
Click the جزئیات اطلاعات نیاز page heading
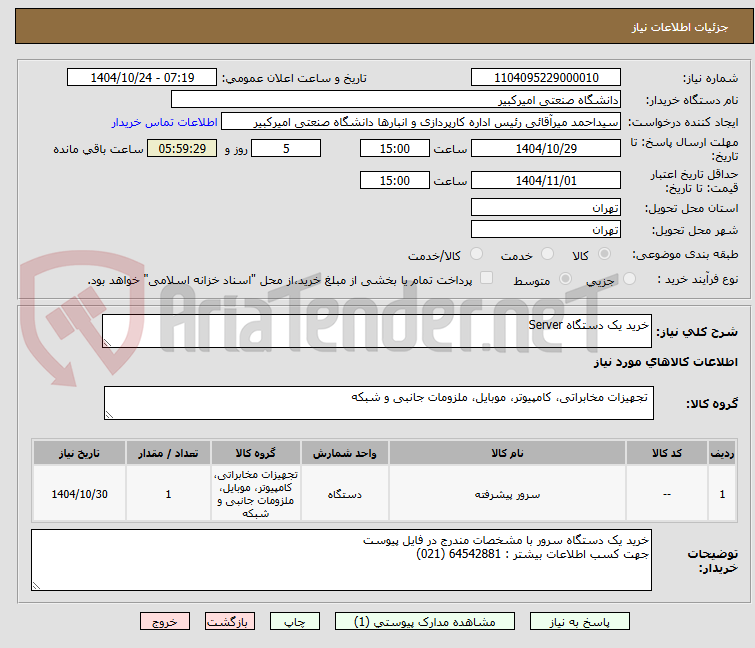tap(679, 27)
